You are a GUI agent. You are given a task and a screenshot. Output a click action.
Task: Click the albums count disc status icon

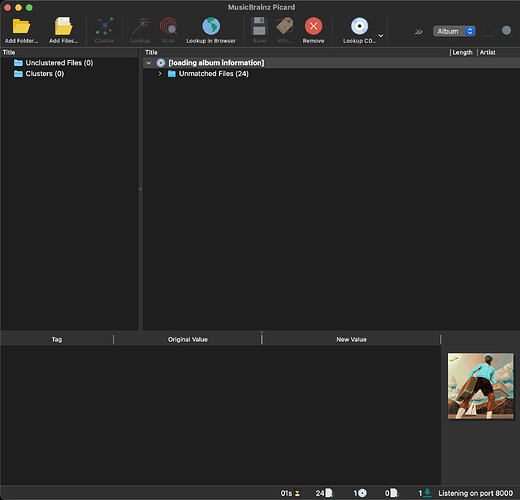[x=362, y=493]
